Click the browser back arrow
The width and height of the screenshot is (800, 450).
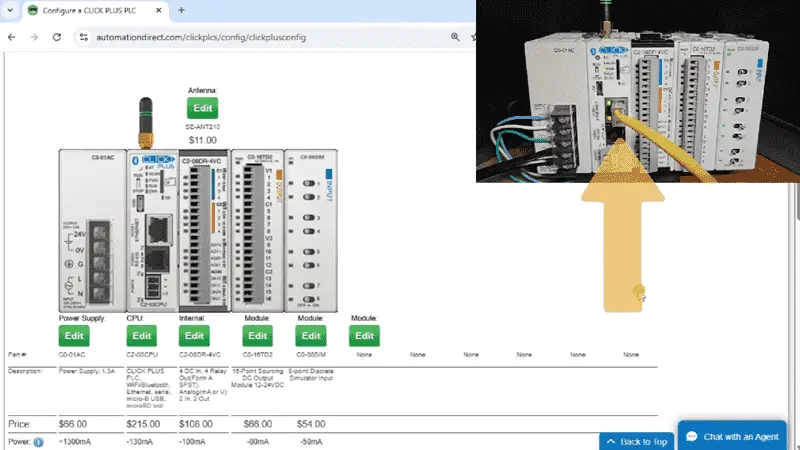(x=12, y=37)
